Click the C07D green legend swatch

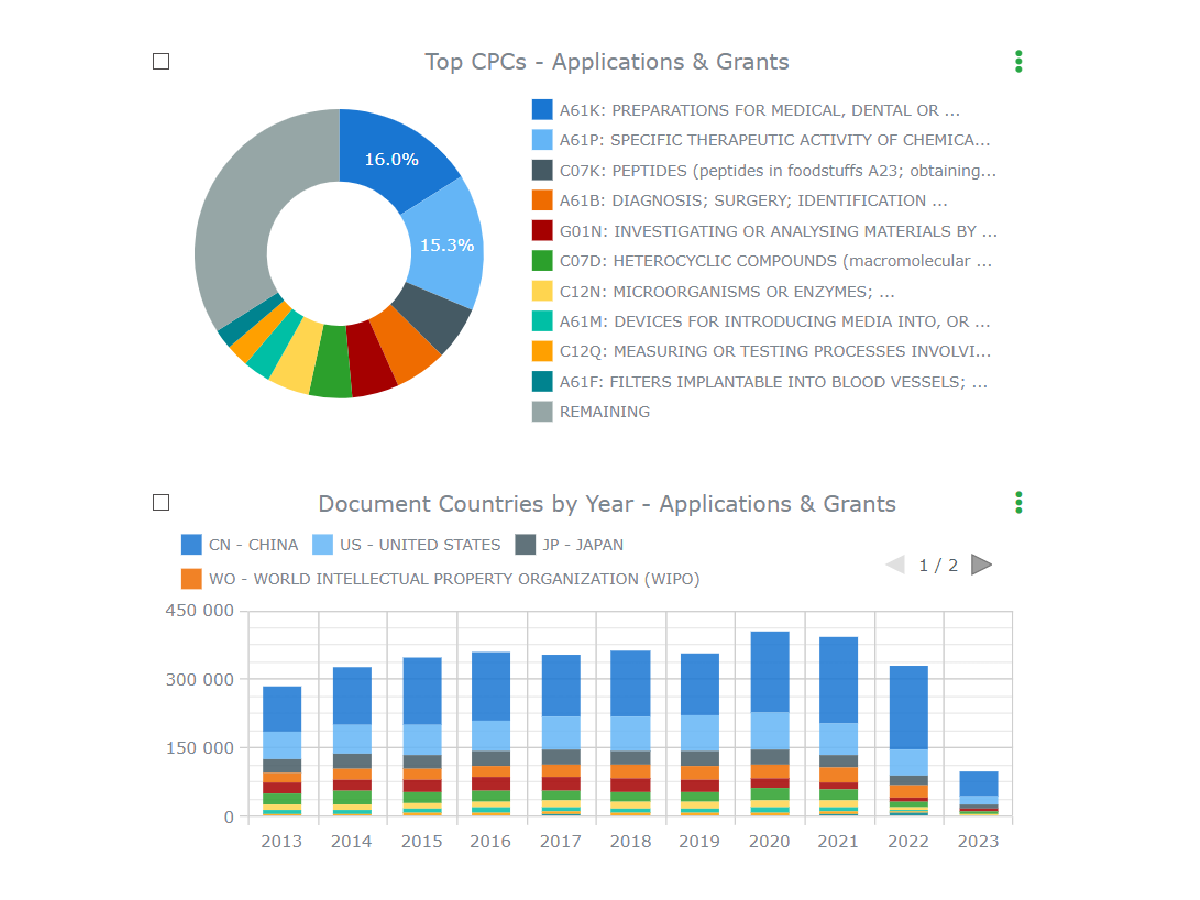542,261
